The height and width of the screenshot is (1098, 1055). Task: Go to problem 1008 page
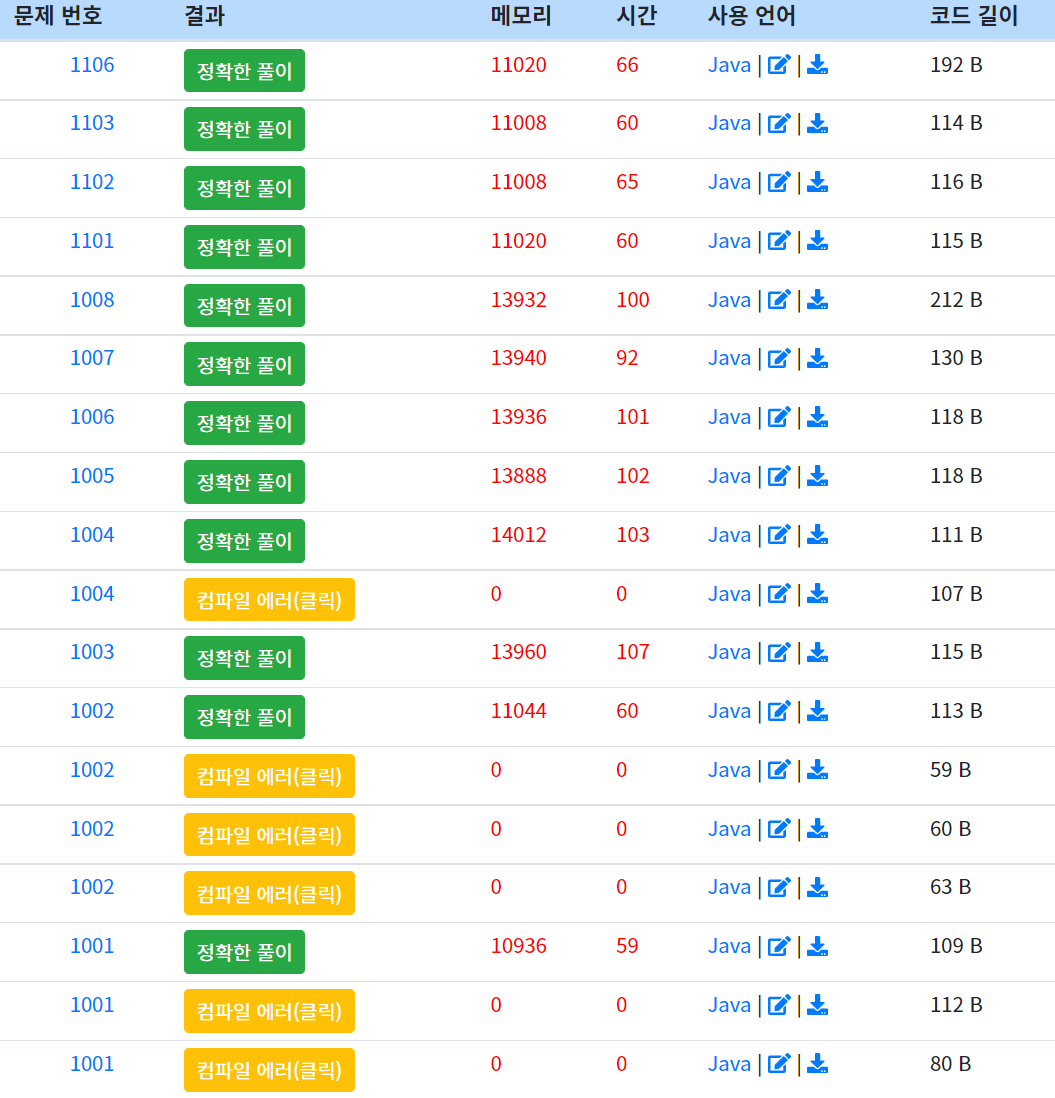point(92,300)
